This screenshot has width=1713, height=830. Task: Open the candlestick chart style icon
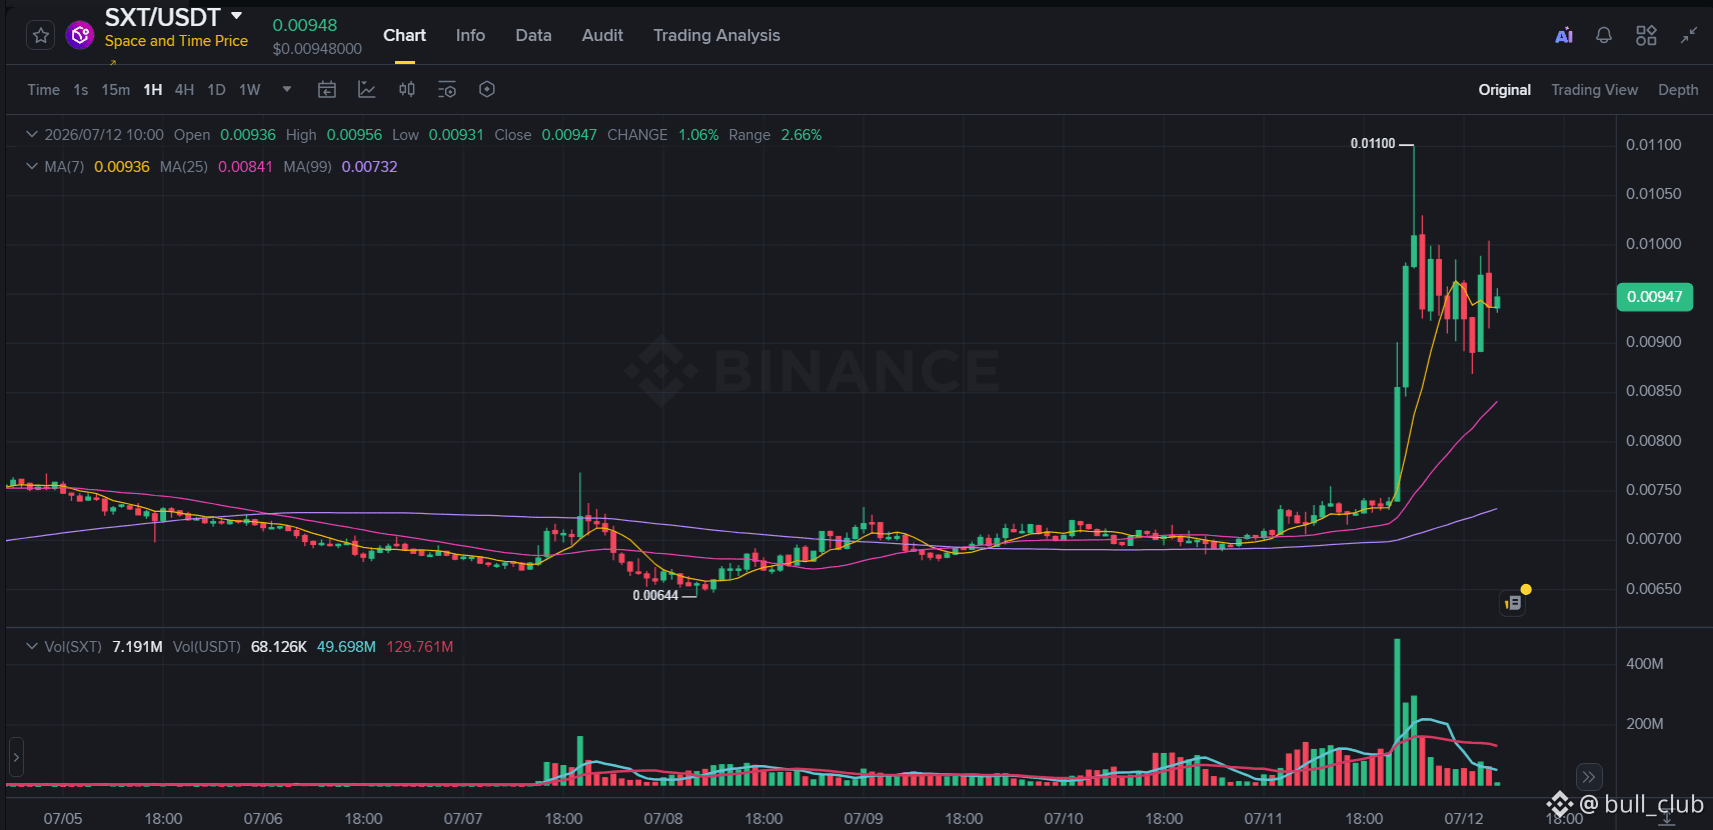pos(407,90)
